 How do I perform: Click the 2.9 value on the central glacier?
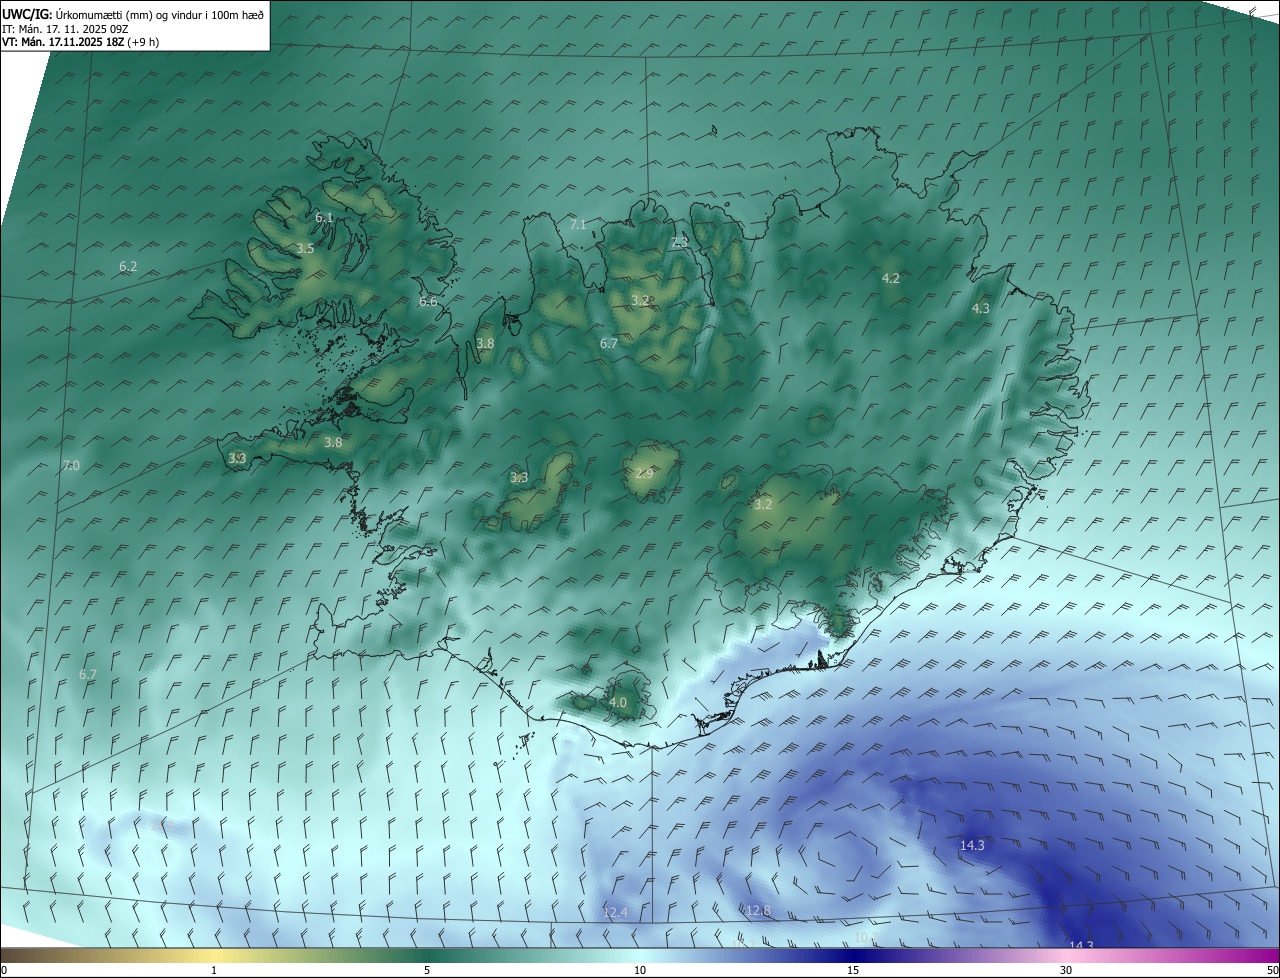click(x=644, y=472)
